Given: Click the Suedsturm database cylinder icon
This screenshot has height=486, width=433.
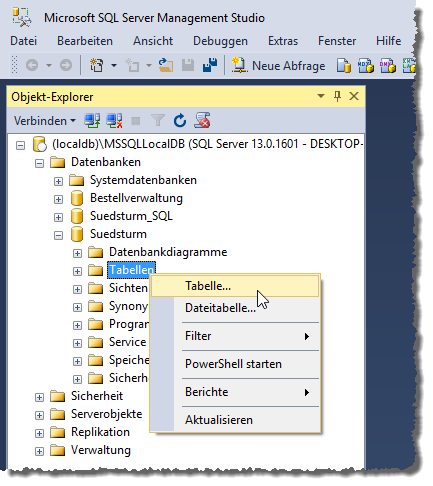Looking at the screenshot, I should coord(77,234).
